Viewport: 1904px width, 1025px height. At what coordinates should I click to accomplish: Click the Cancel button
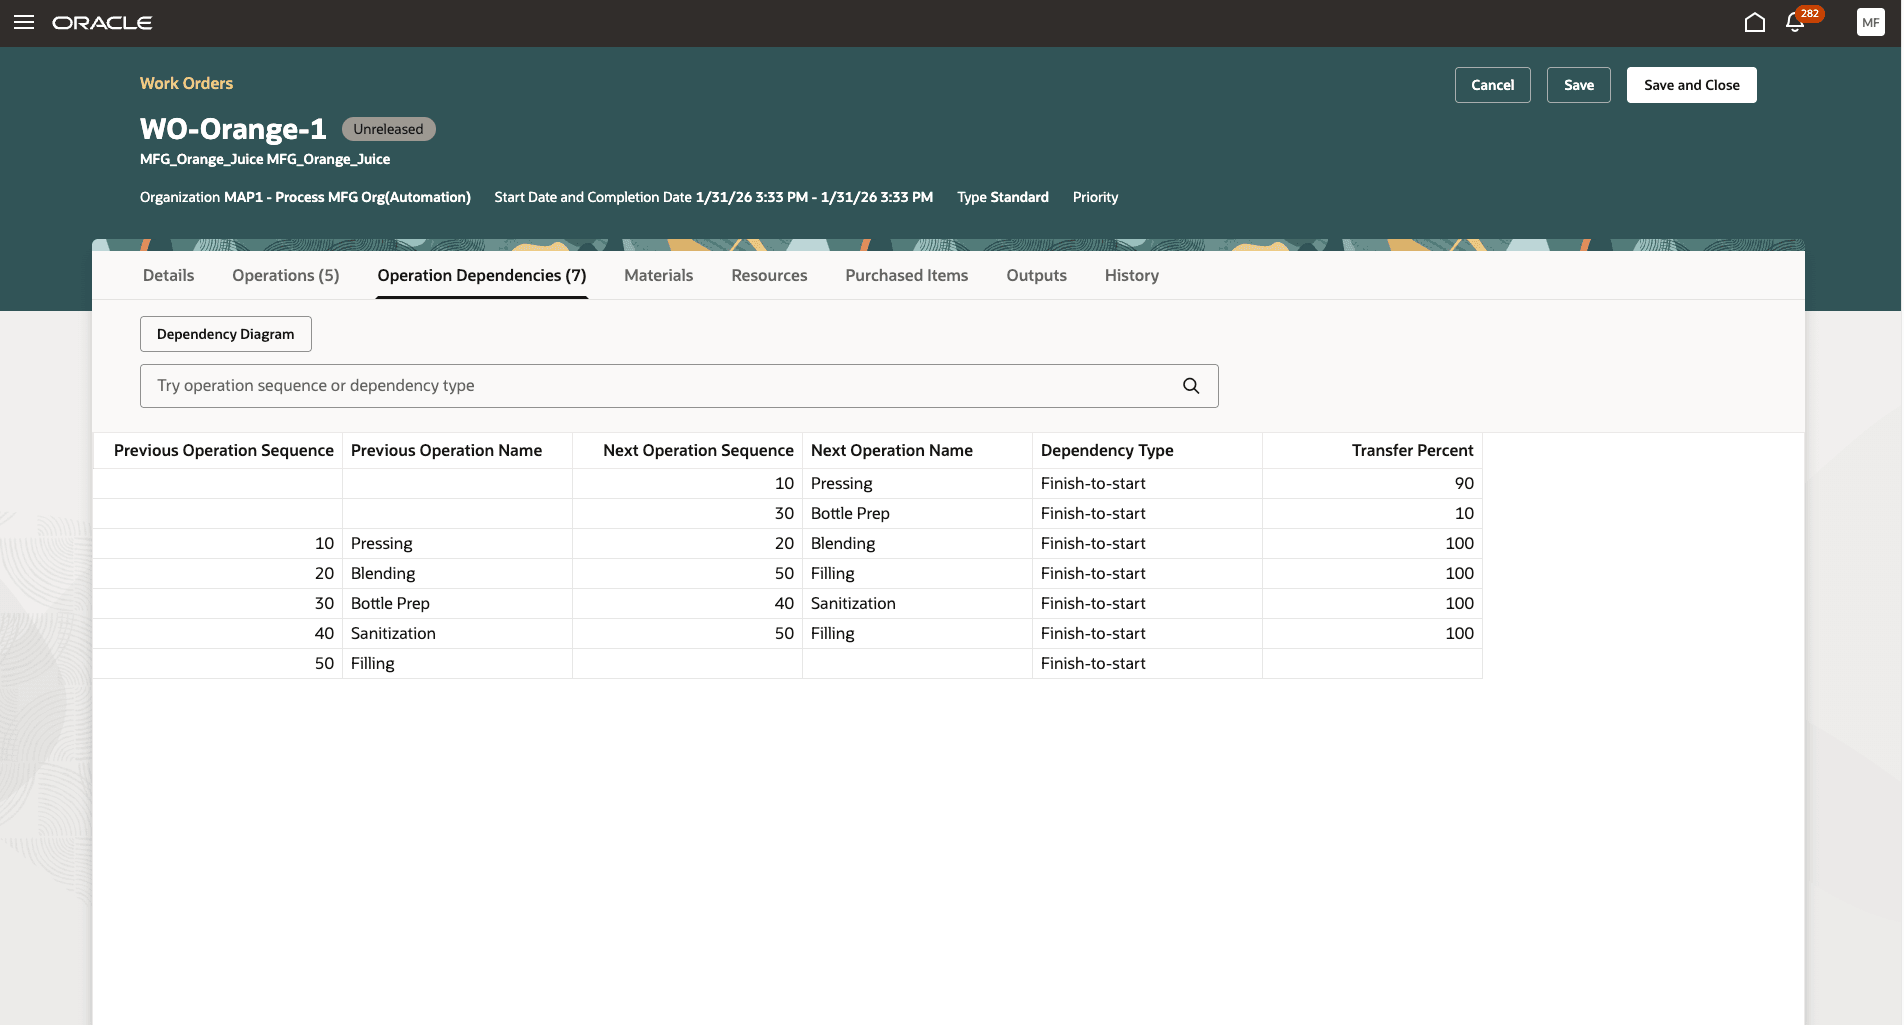tap(1492, 85)
